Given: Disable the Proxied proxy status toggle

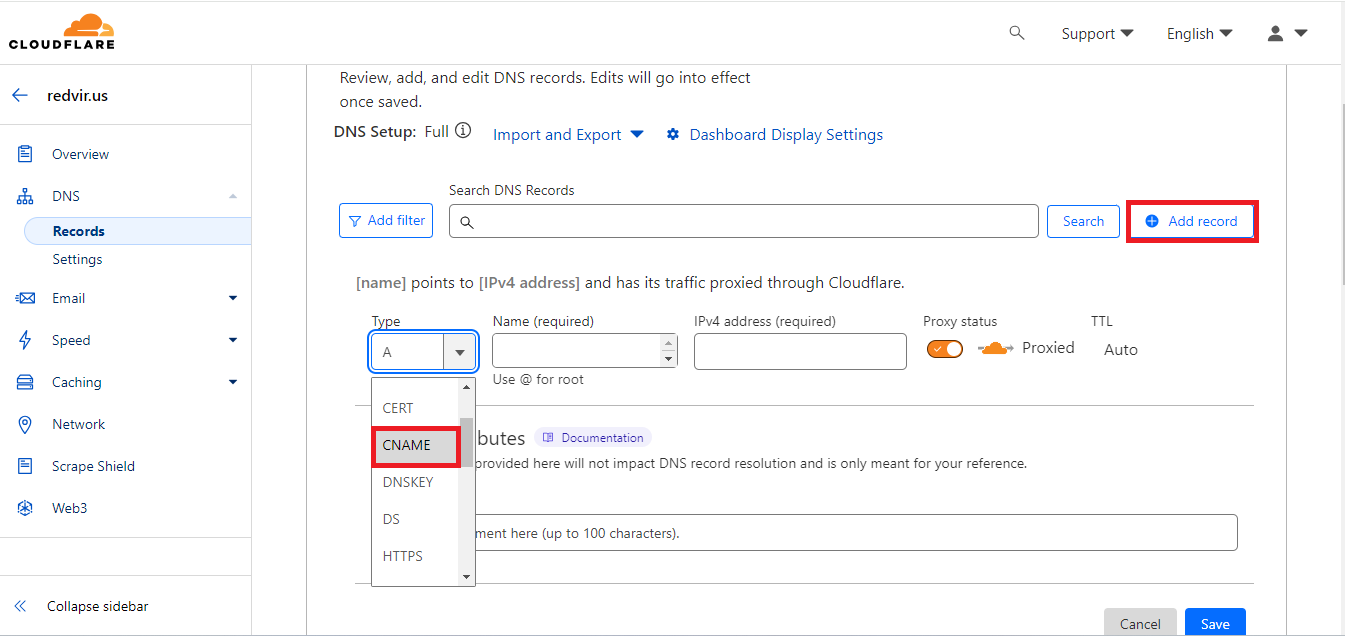Looking at the screenshot, I should 944,348.
